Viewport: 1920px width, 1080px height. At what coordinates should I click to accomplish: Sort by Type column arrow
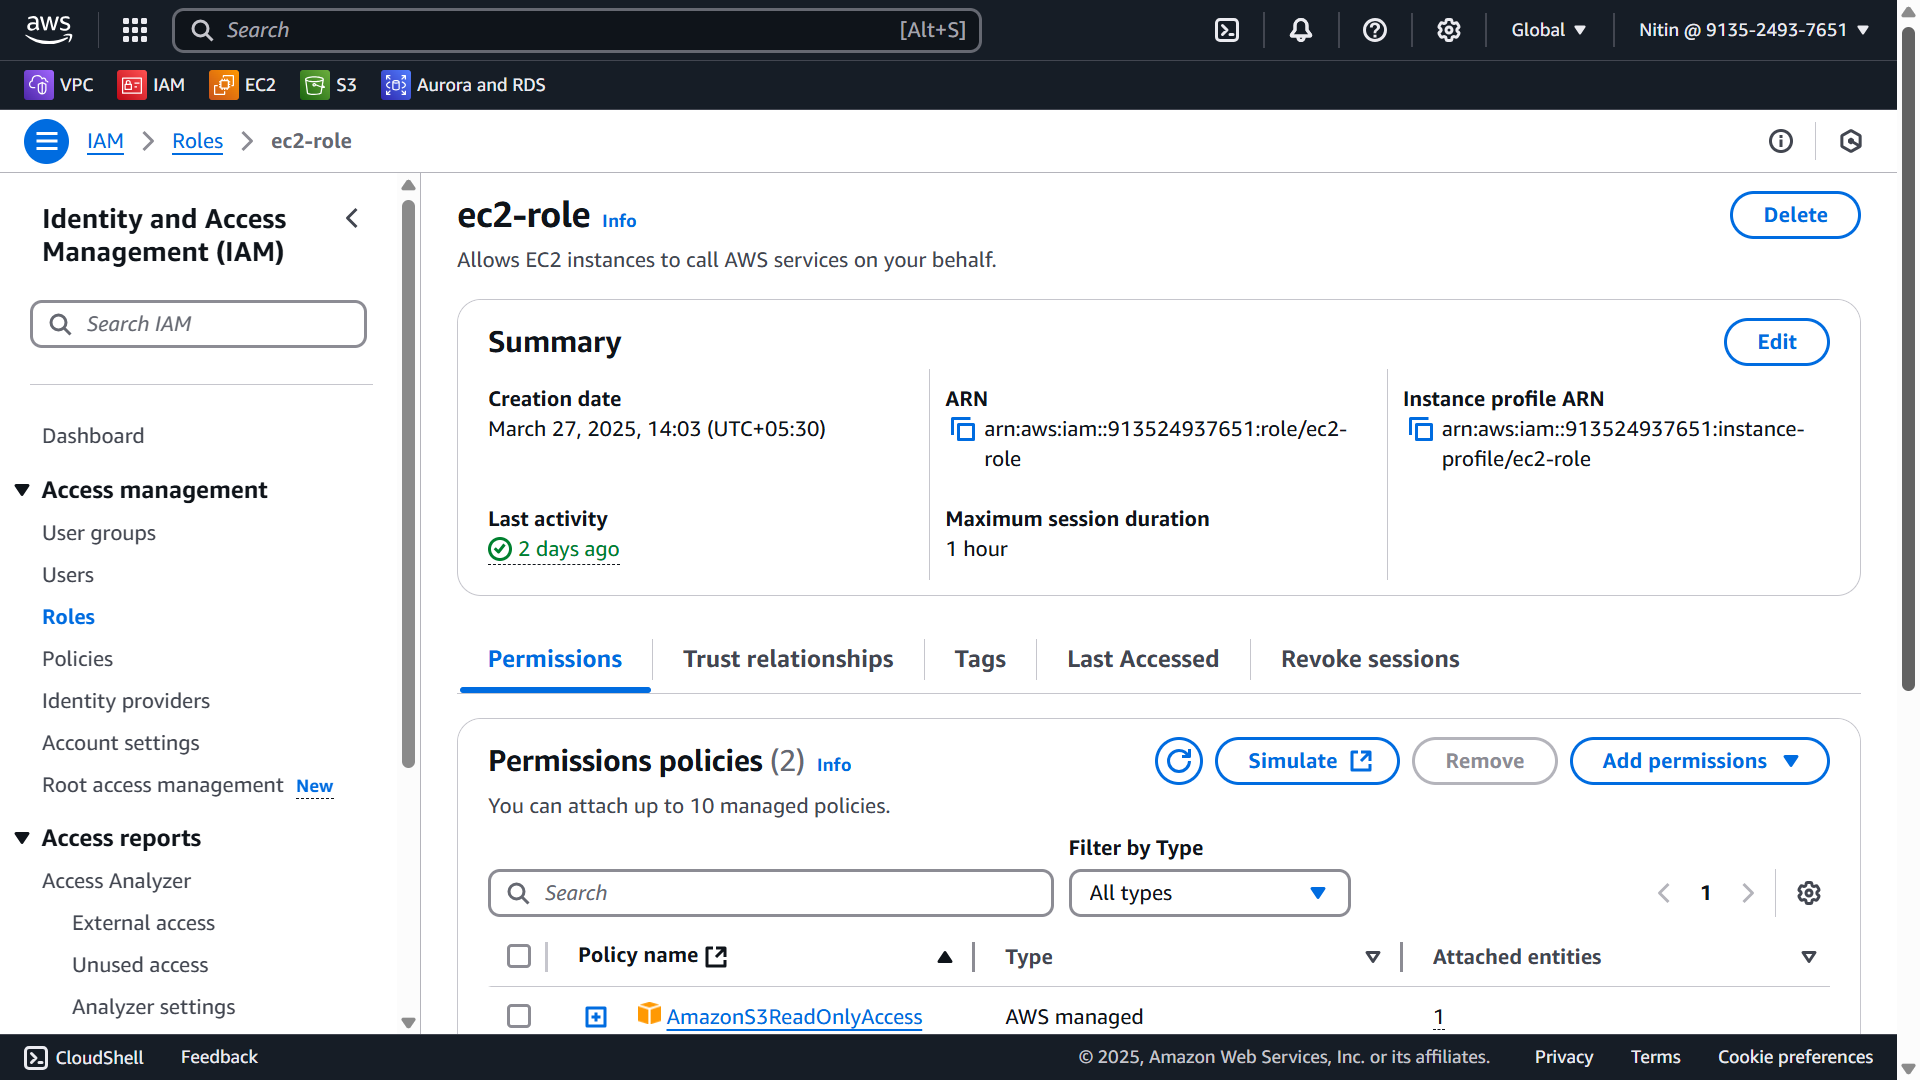coord(1373,957)
